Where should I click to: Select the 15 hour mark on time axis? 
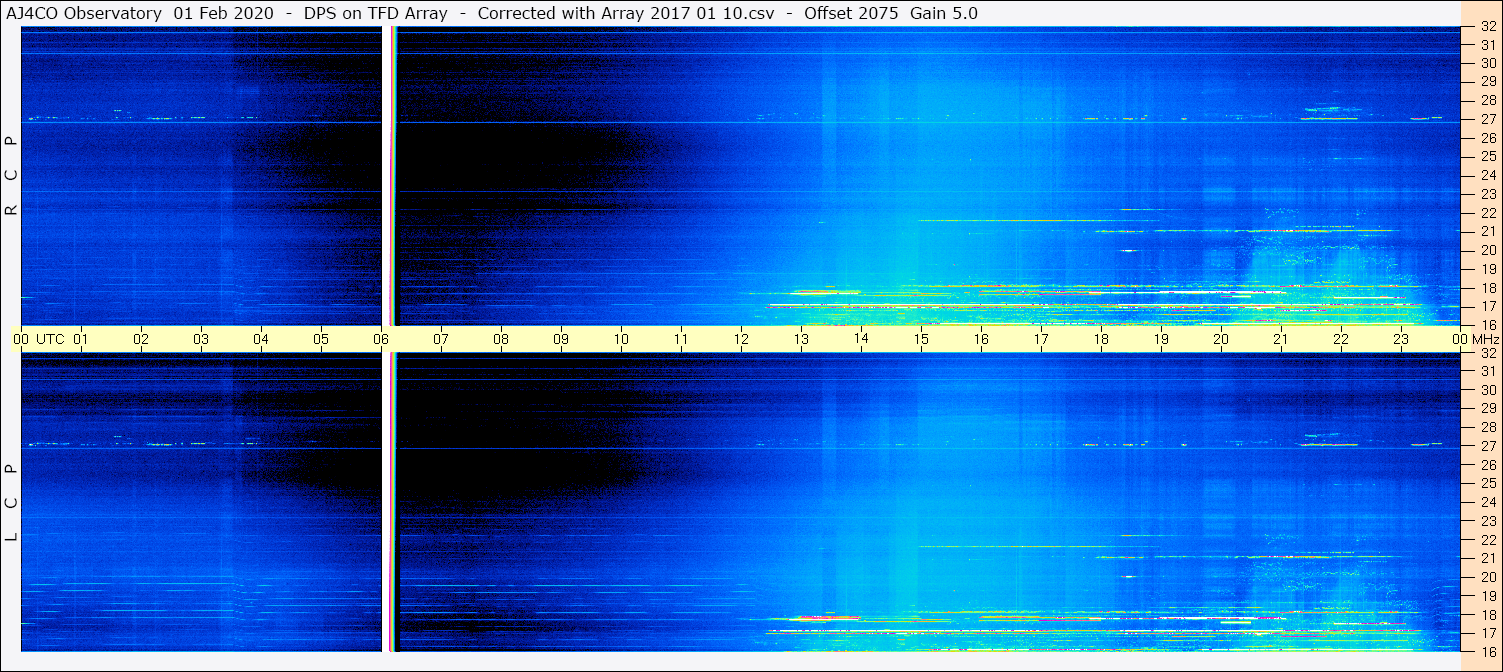[x=921, y=339]
